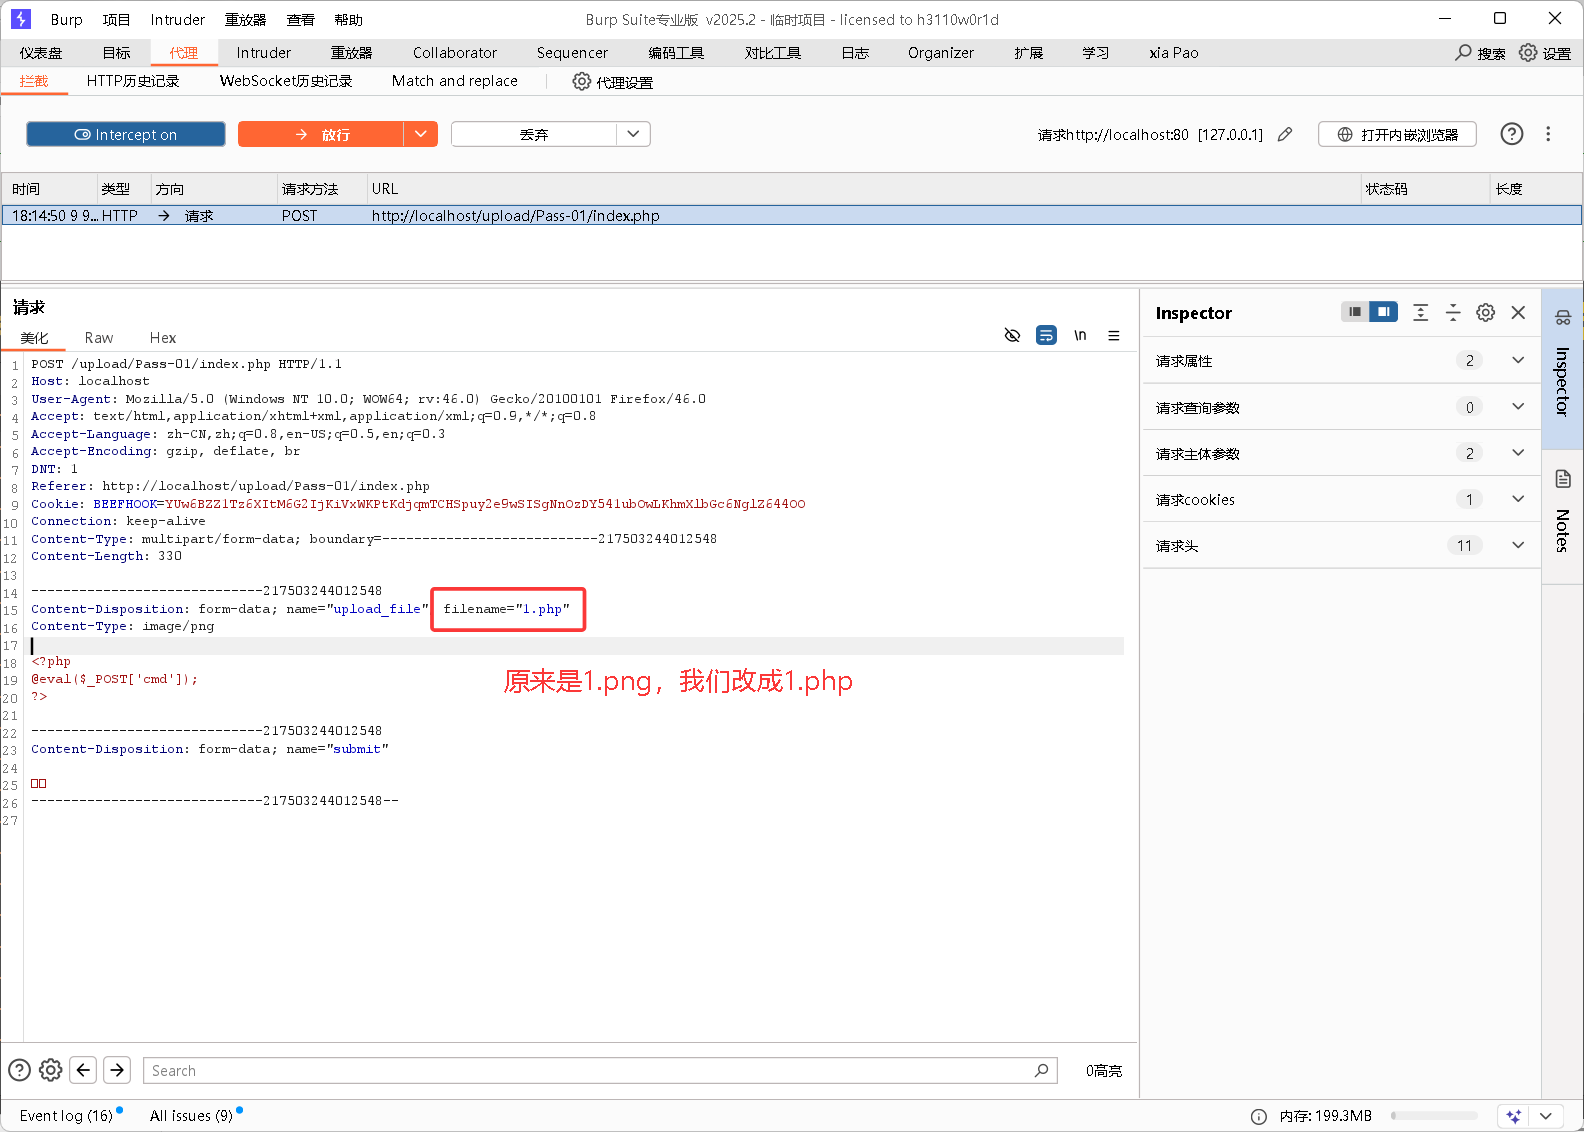Click the Burp Suite logo icon
Screen dimensions: 1584x1132
pyautogui.click(x=21, y=19)
